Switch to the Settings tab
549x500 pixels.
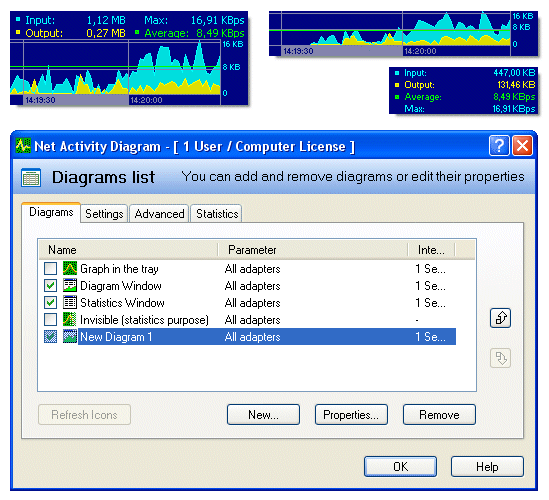(104, 214)
